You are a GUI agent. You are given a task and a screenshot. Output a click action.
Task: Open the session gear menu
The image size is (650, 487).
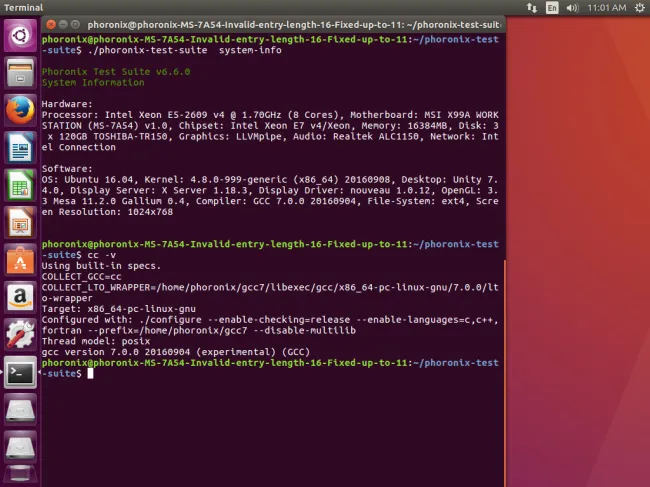640,7
